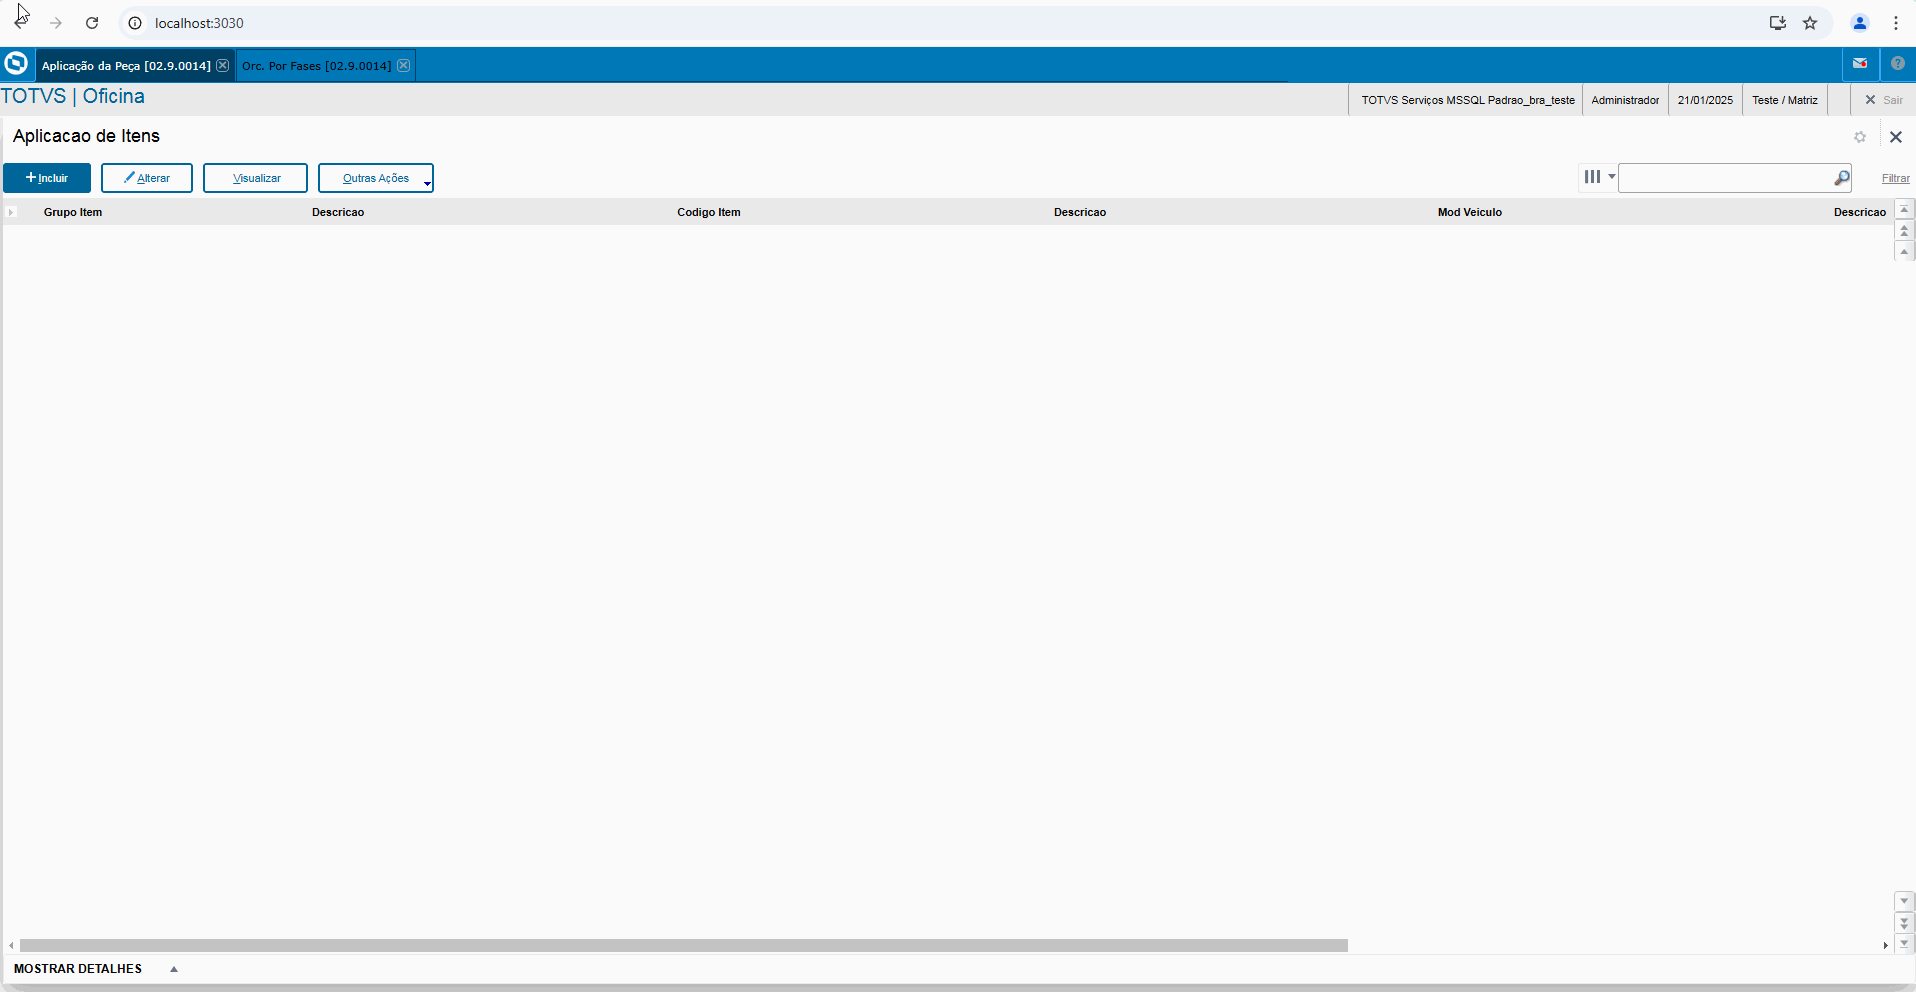Close the Aplicacao de Itens panel
This screenshot has width=1916, height=992.
pyautogui.click(x=1895, y=137)
